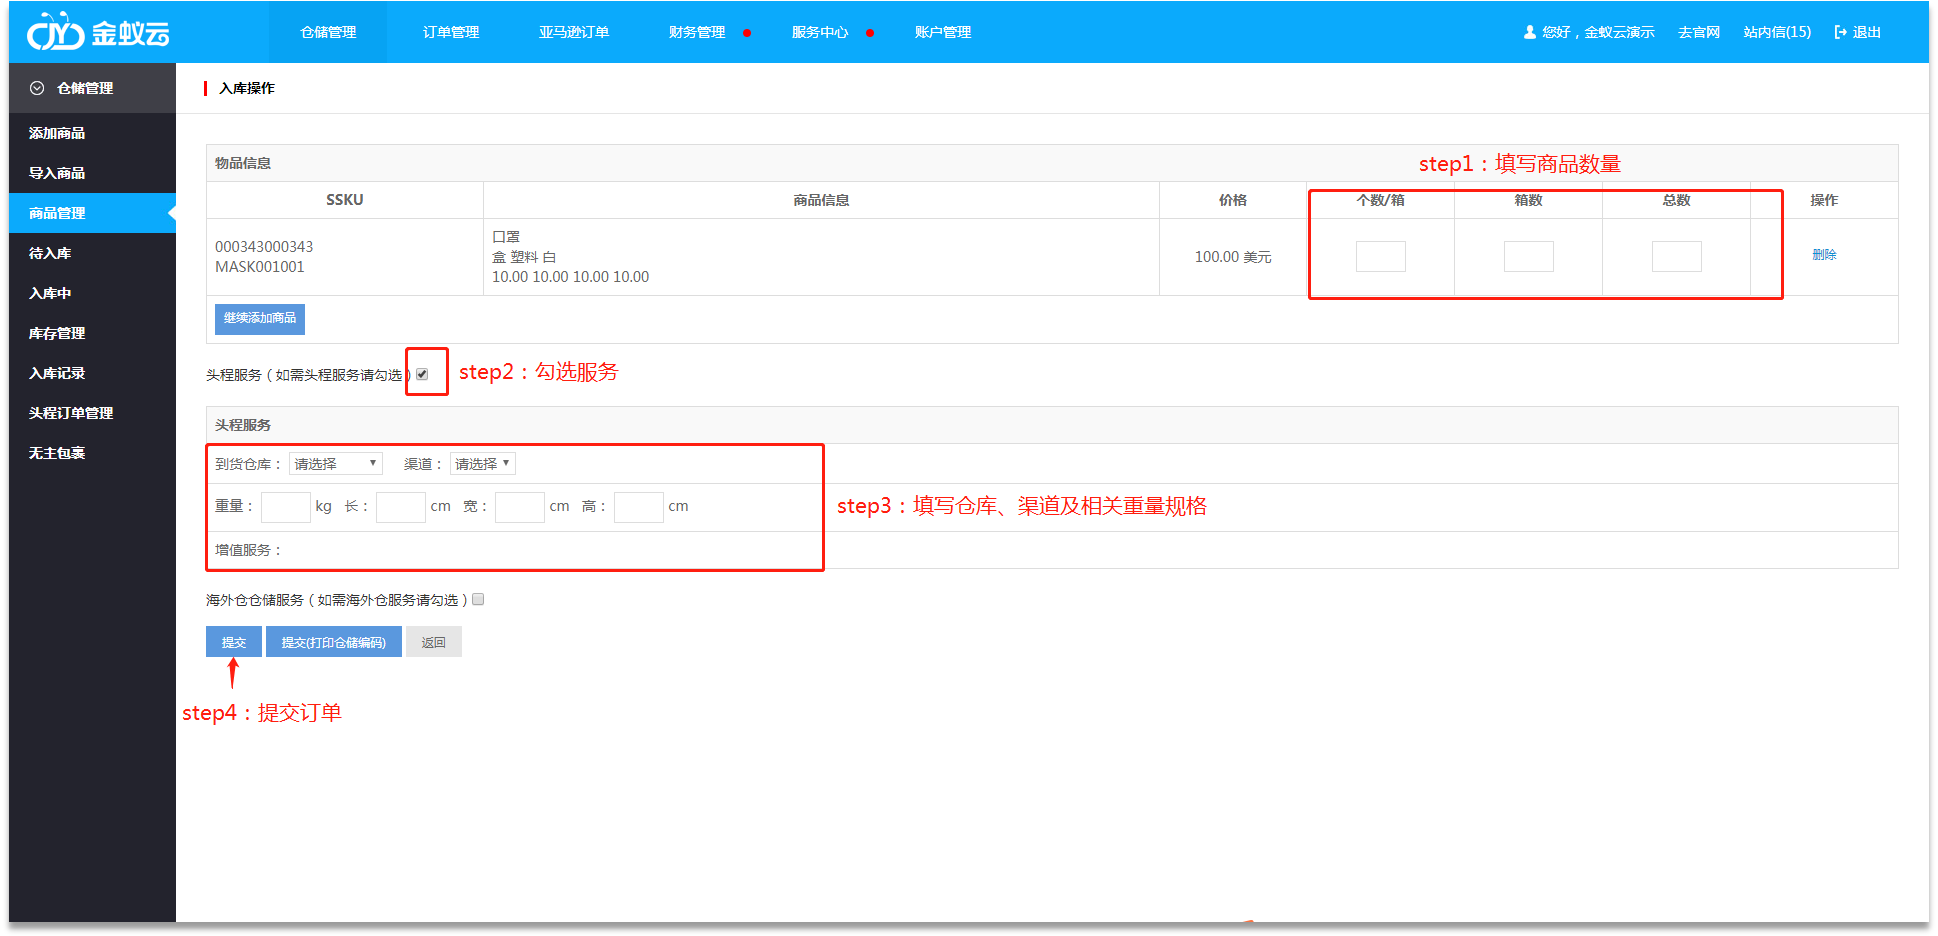The width and height of the screenshot is (1938, 936).
Task: Click the 退出 logout icon
Action: [1840, 32]
